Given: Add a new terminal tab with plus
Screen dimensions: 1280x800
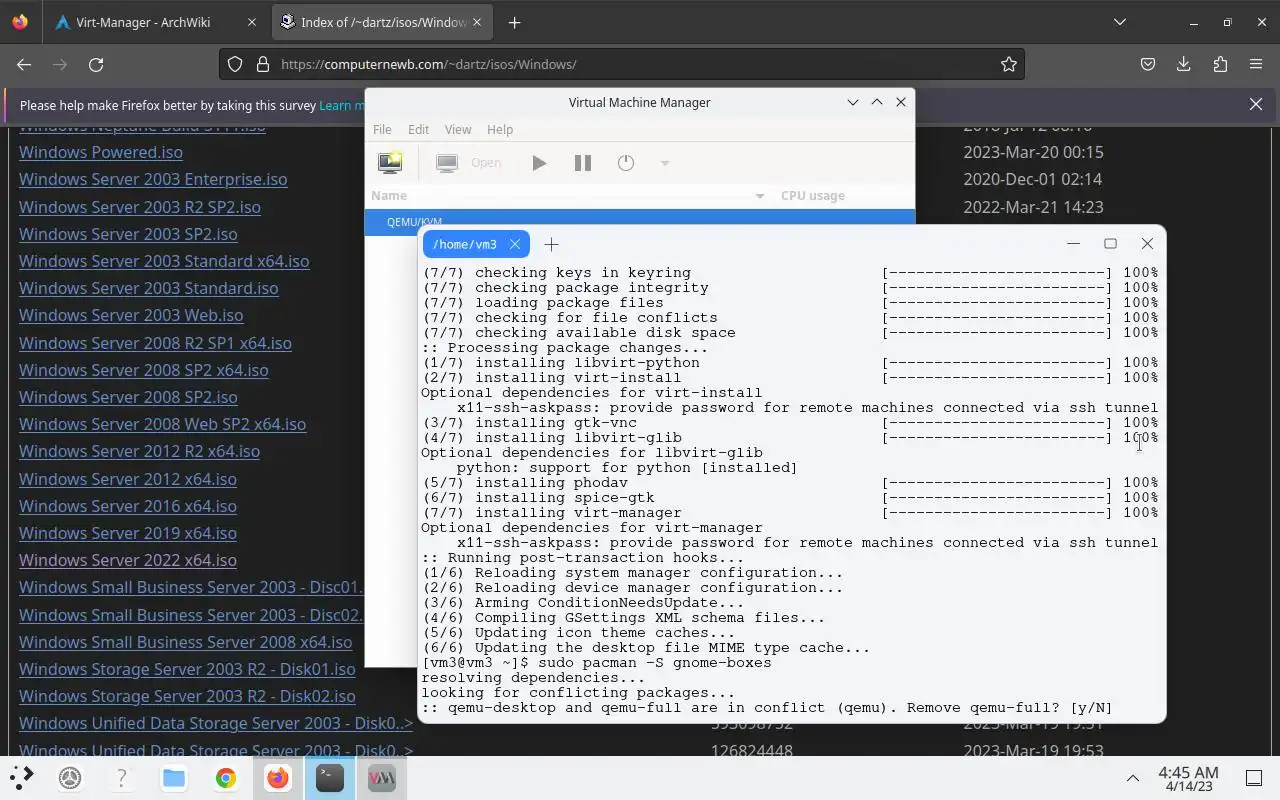Looking at the screenshot, I should [551, 244].
